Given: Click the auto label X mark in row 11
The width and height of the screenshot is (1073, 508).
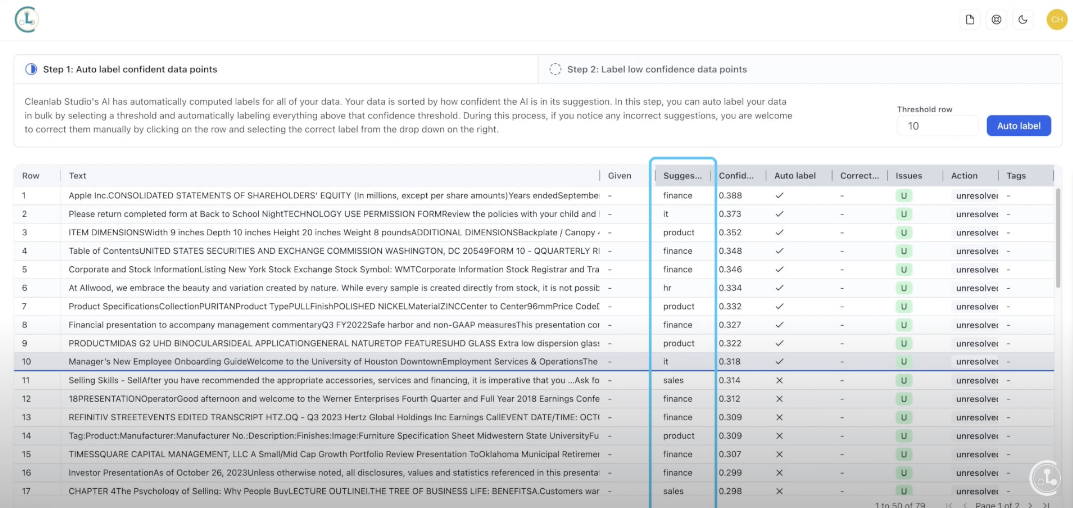Looking at the screenshot, I should pos(779,380).
